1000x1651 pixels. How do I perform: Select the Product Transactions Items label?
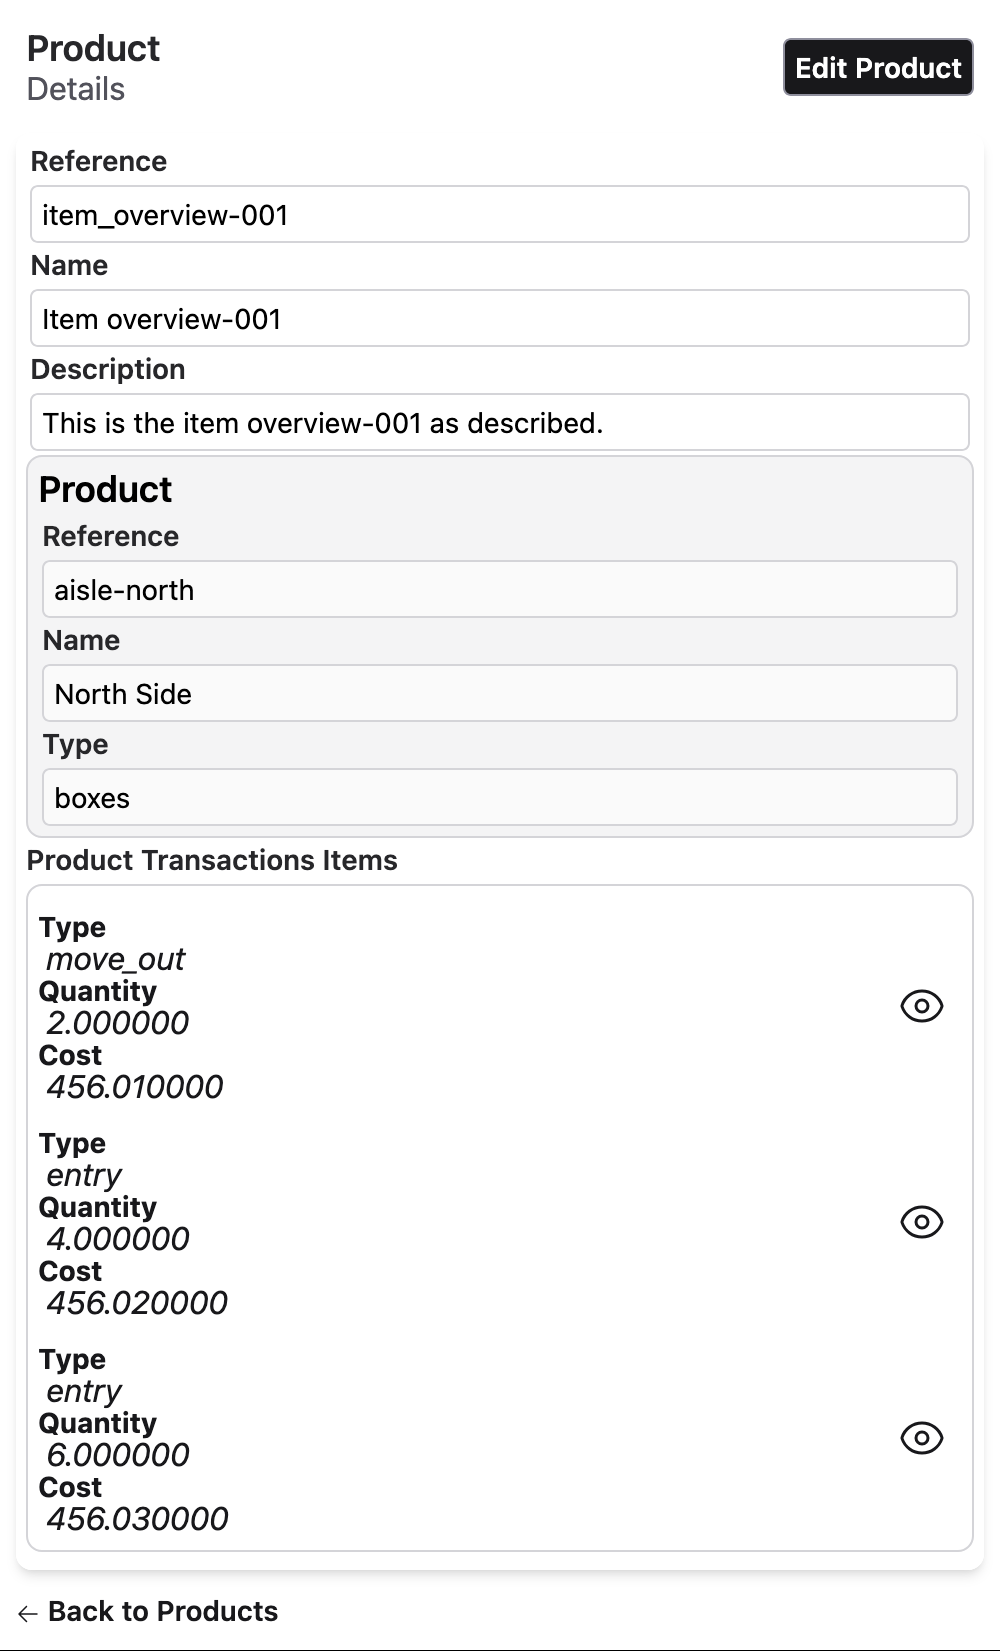[211, 860]
